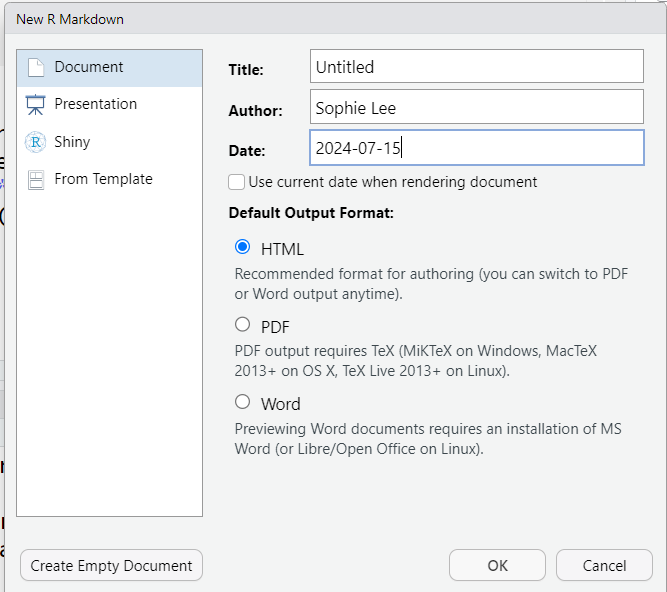The width and height of the screenshot is (667, 592).
Task: Click the Presentation easel icon
Action: tap(36, 105)
